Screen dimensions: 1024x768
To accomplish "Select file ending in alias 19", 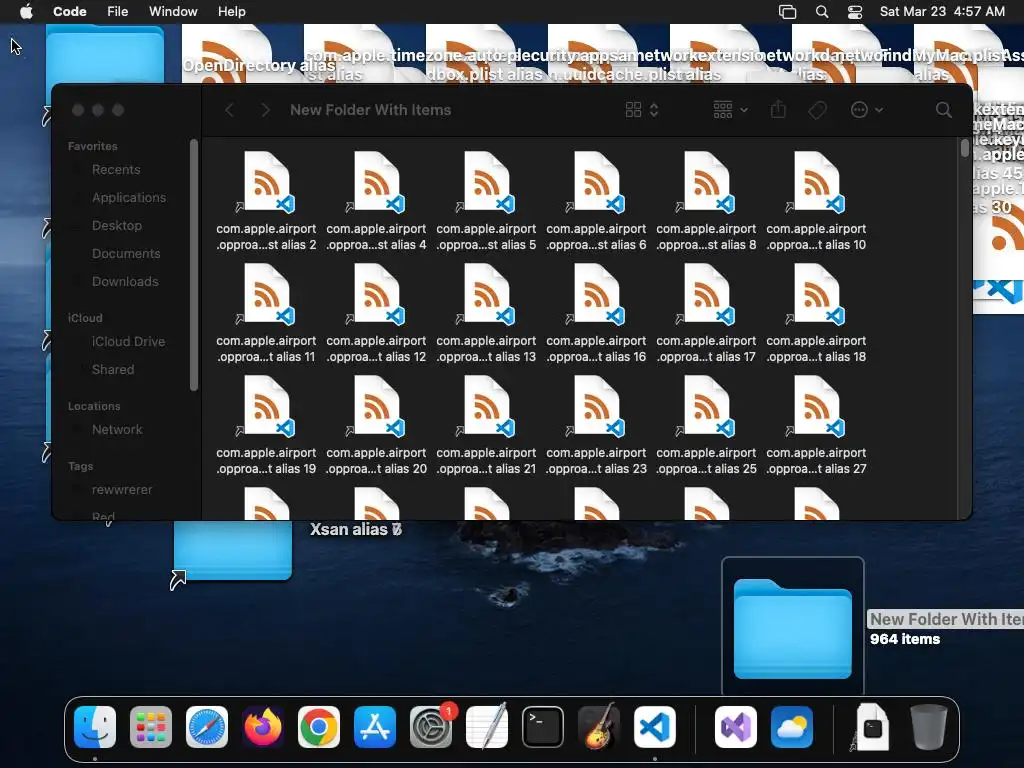I will pos(266,426).
